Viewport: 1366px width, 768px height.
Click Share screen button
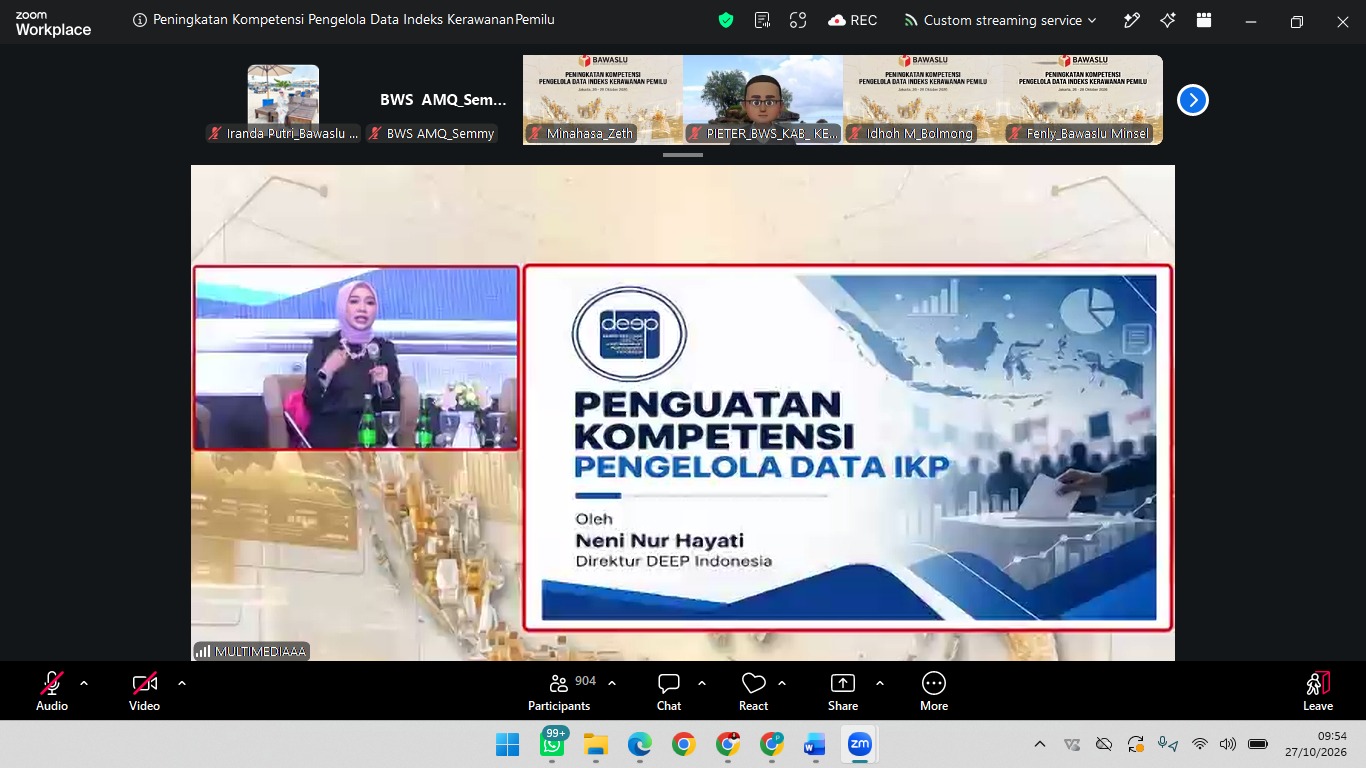click(843, 691)
